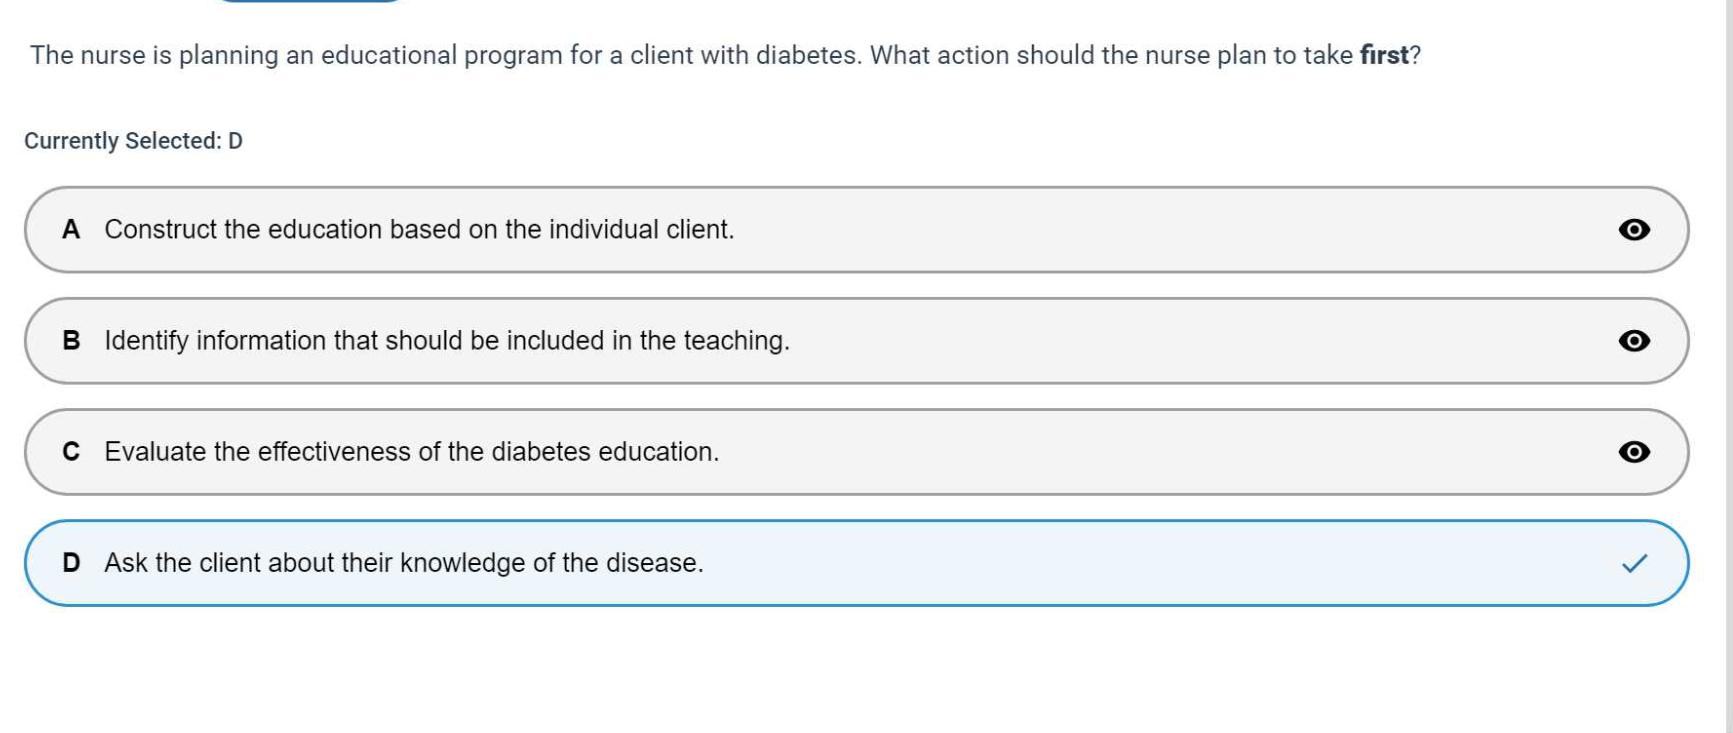
Task: Click the bold letter D answer marker
Action: click(71, 563)
